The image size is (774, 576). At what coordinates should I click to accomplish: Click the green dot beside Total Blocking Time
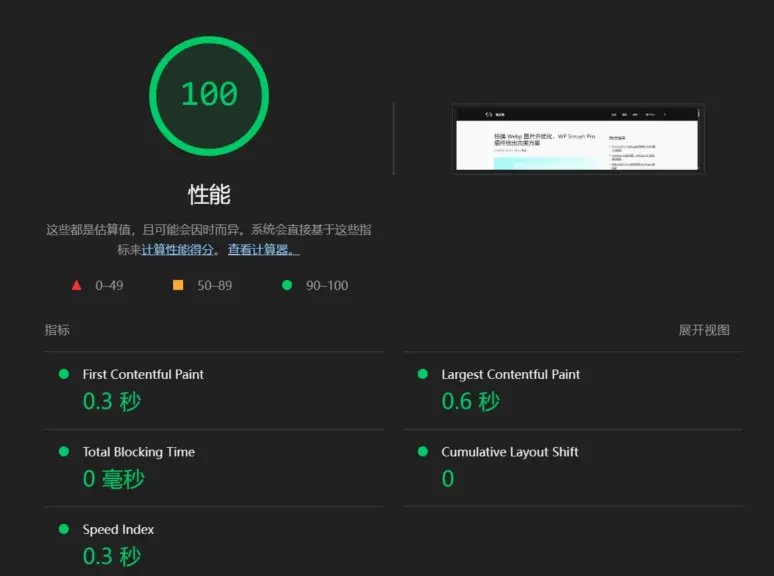pyautogui.click(x=64, y=452)
